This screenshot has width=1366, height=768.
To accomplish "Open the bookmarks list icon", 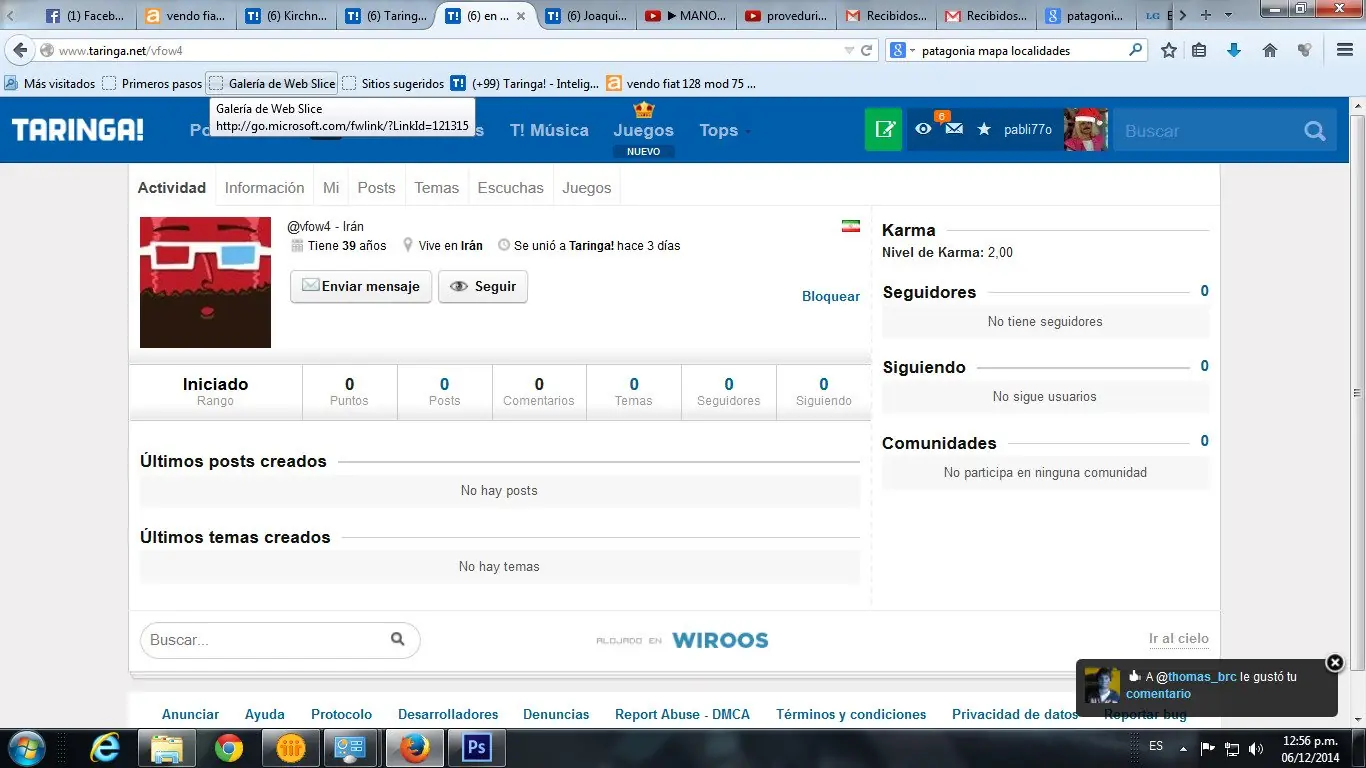I will (1199, 50).
